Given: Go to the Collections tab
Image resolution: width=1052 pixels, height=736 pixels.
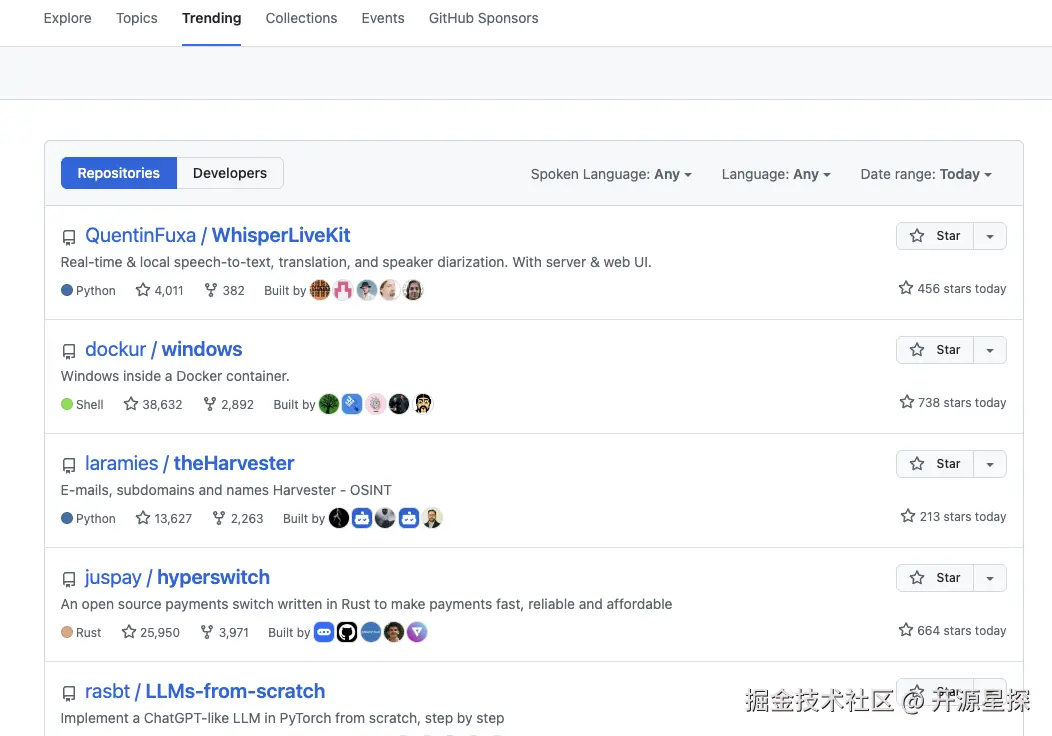Looking at the screenshot, I should tap(301, 18).
